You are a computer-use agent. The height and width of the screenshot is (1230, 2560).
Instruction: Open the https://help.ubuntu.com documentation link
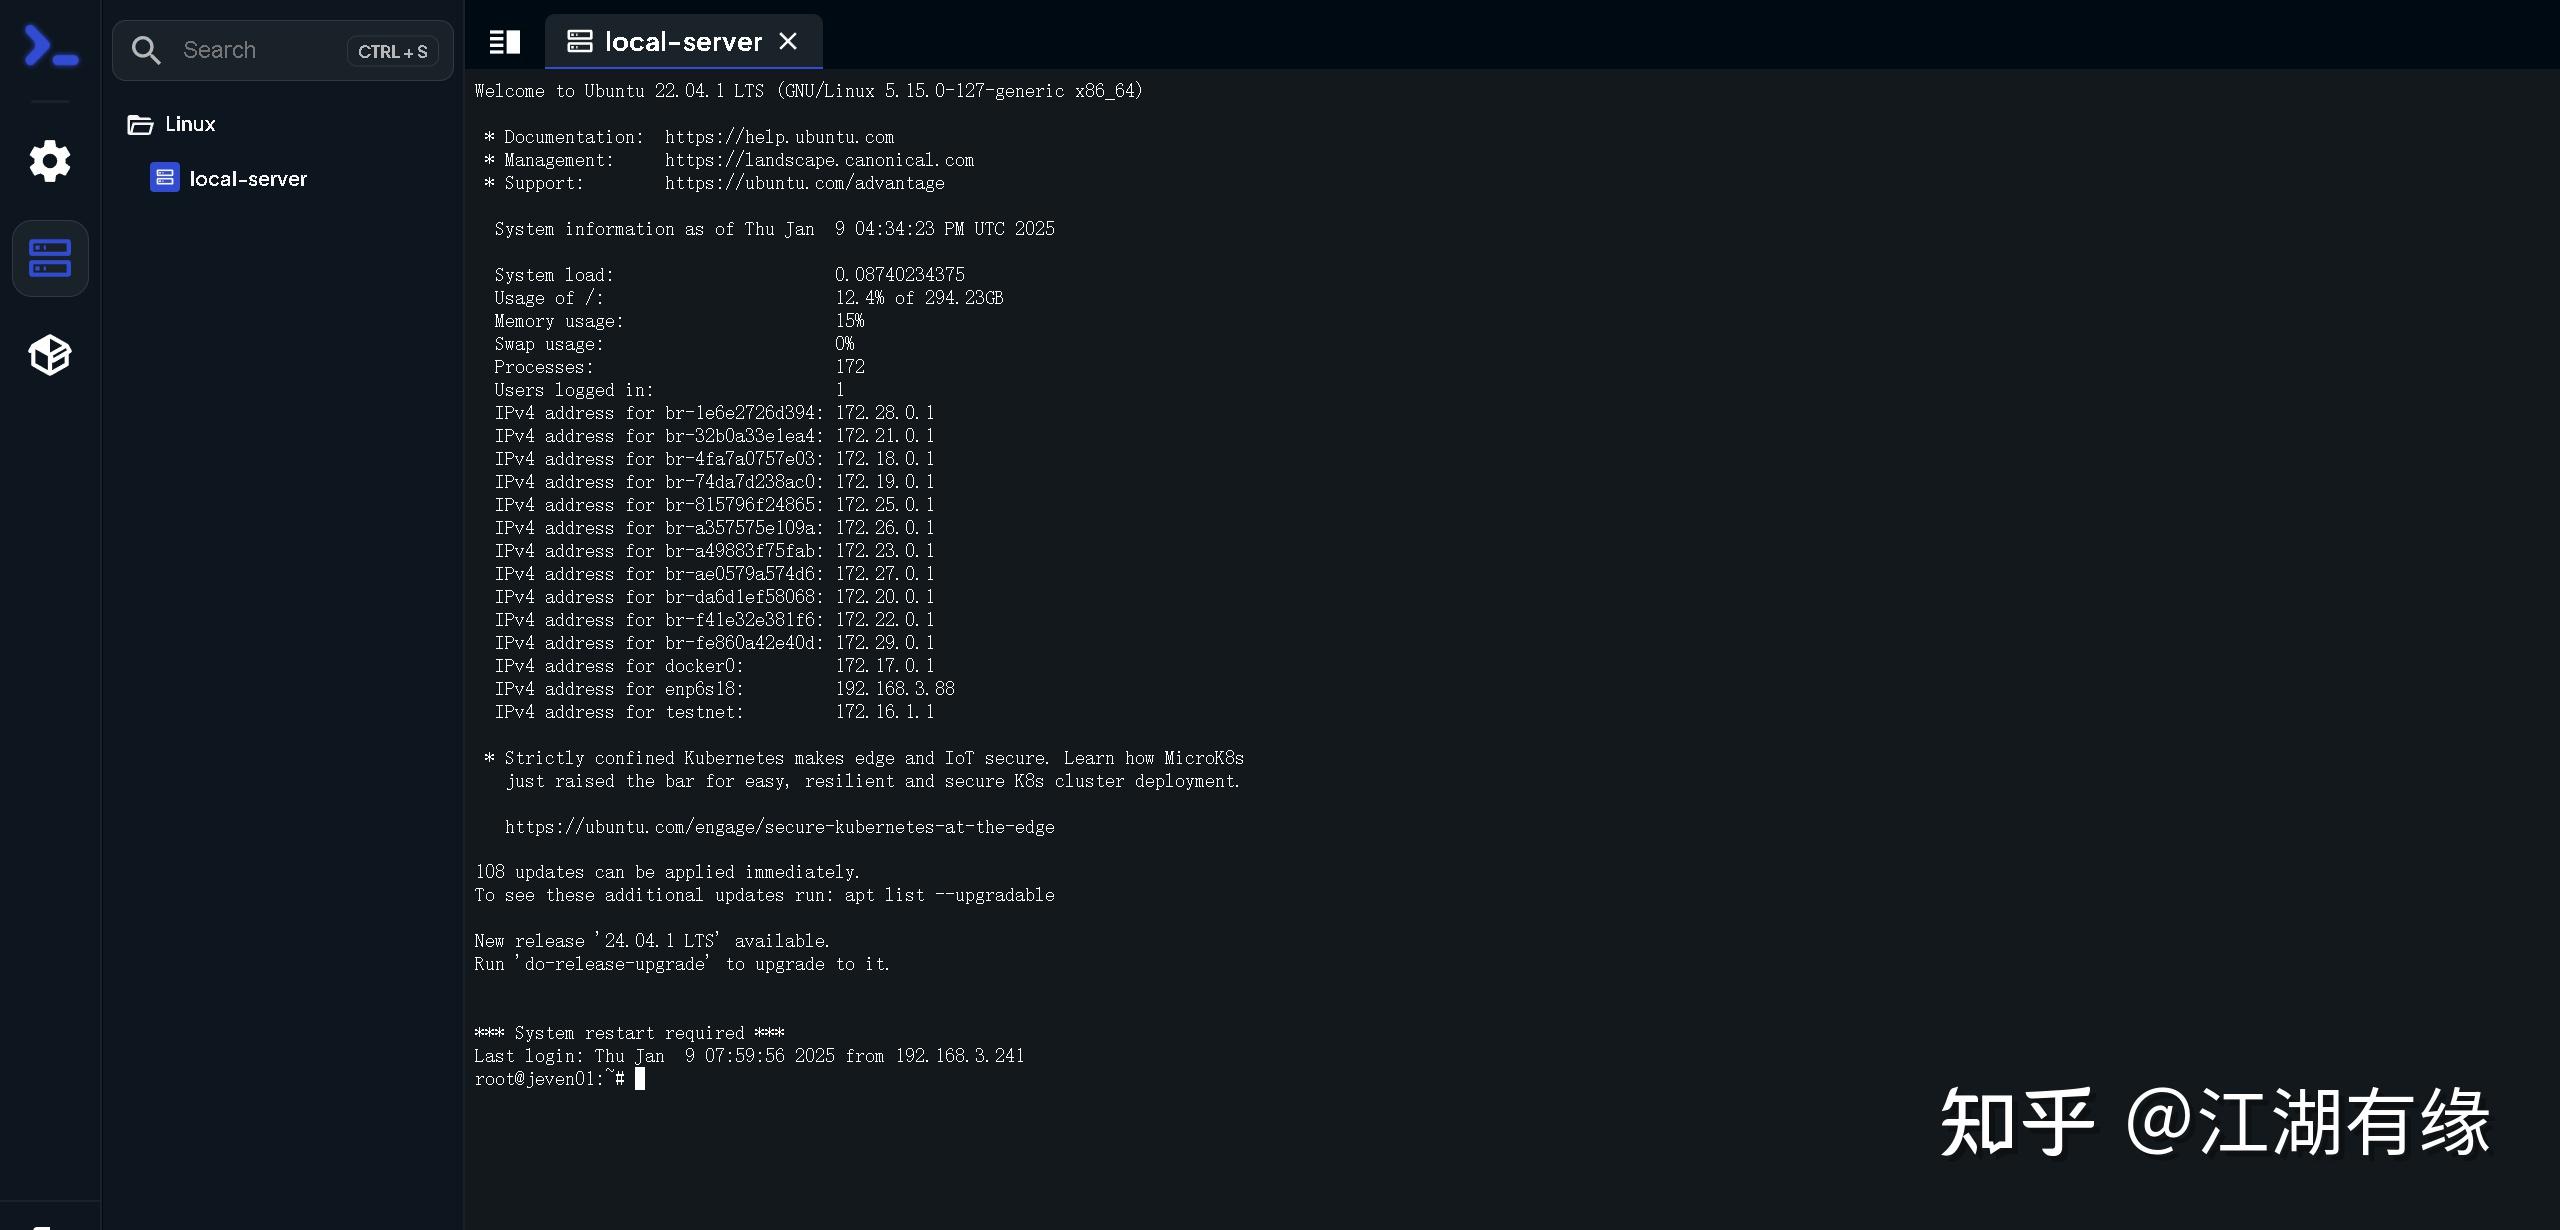tap(779, 136)
